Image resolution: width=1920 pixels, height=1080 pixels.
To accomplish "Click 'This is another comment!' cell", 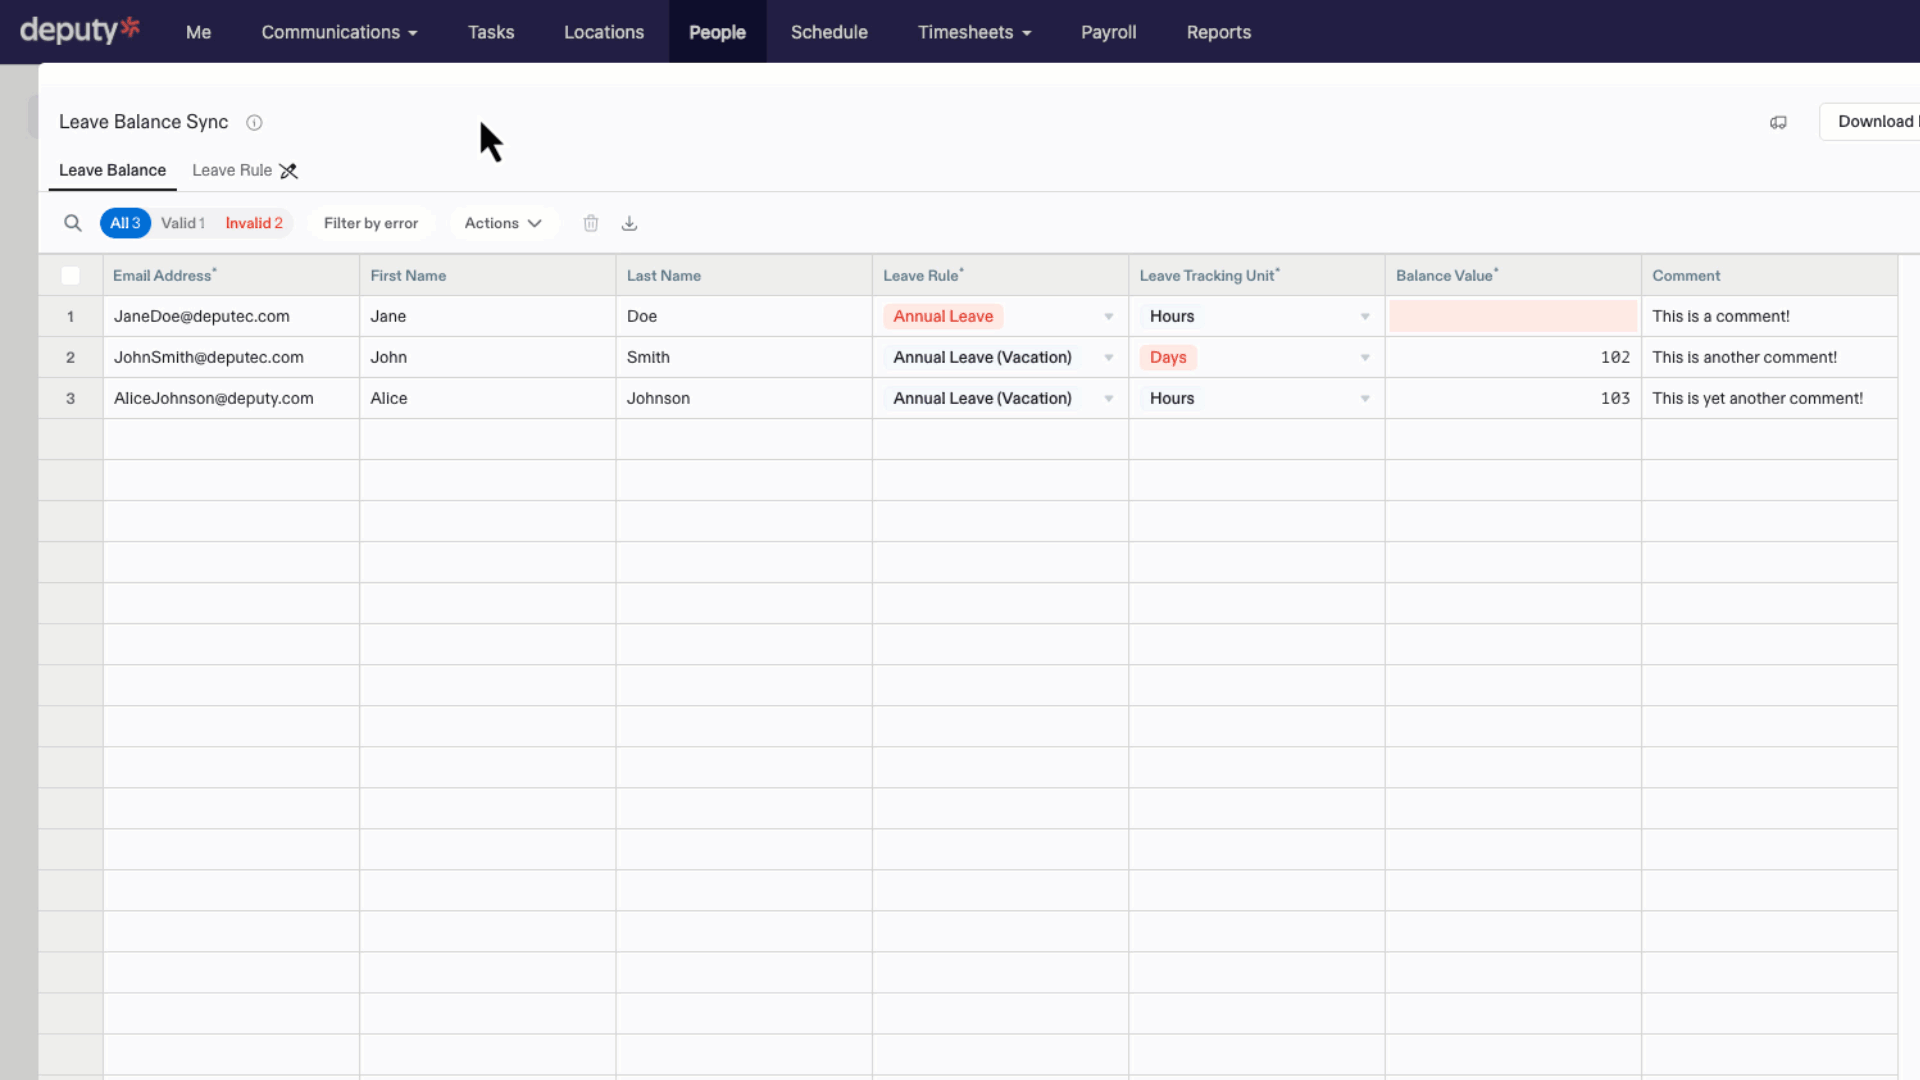I will click(1769, 357).
